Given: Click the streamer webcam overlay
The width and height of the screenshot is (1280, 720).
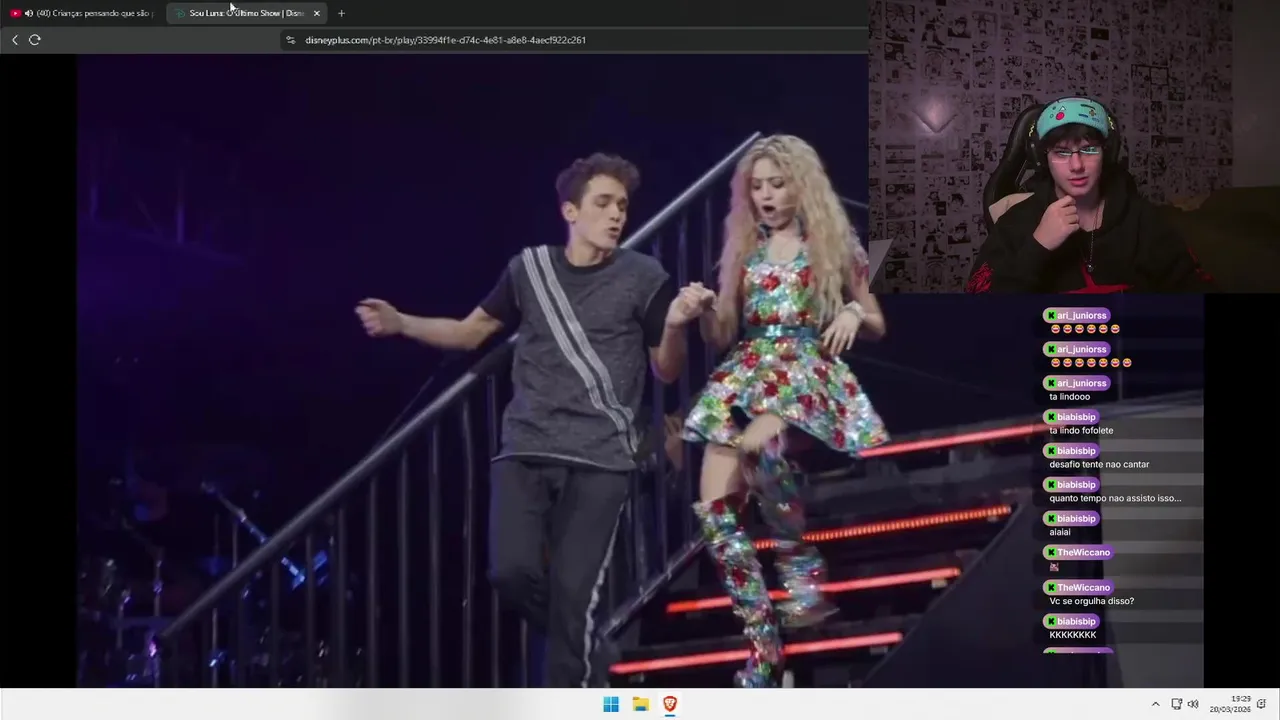Looking at the screenshot, I should 1074,146.
